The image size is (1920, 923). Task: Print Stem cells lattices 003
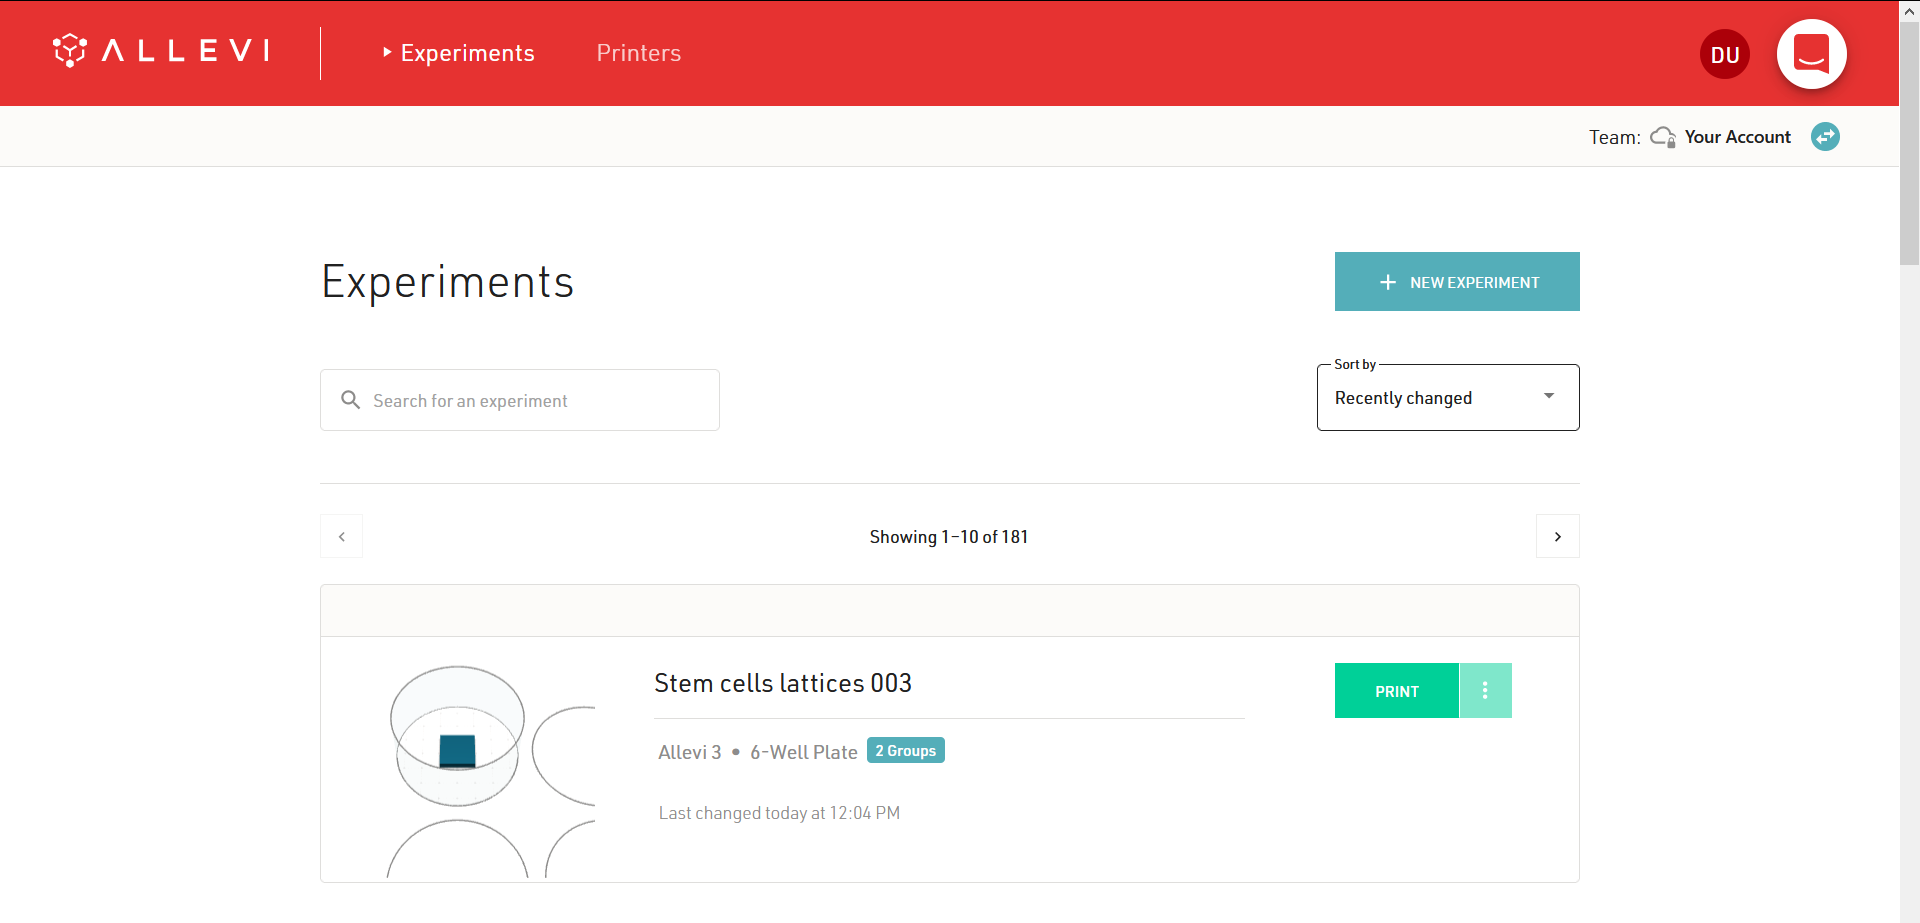(x=1396, y=691)
